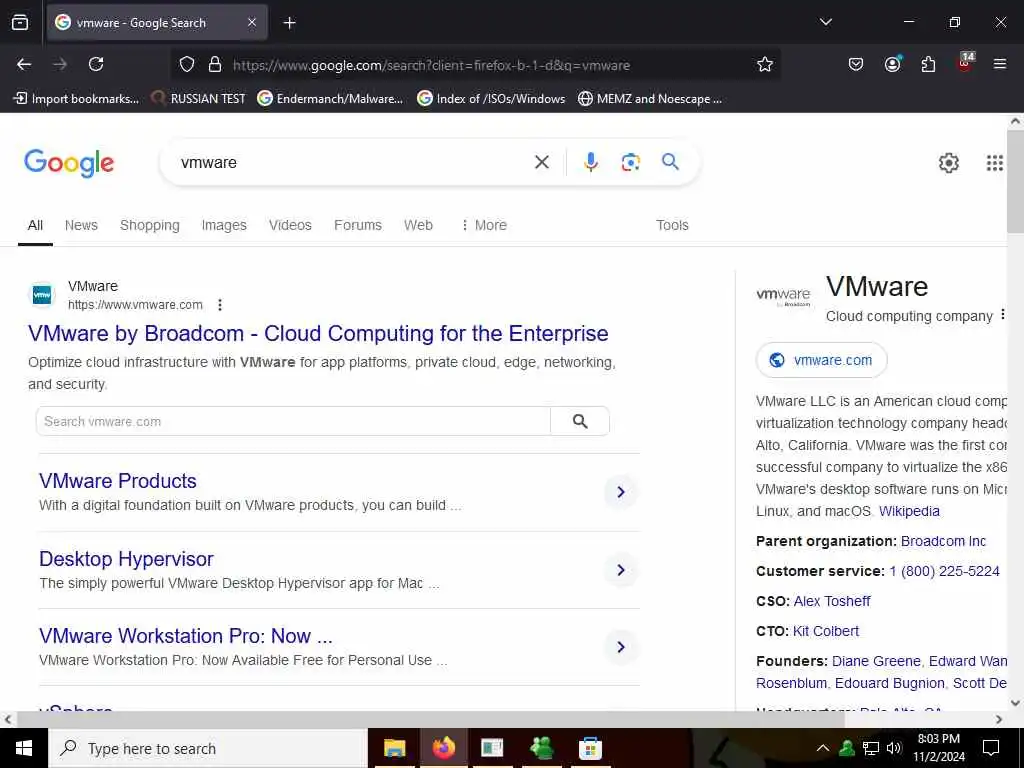Open Index of /ISOs/Windows bookmark

pos(491,99)
